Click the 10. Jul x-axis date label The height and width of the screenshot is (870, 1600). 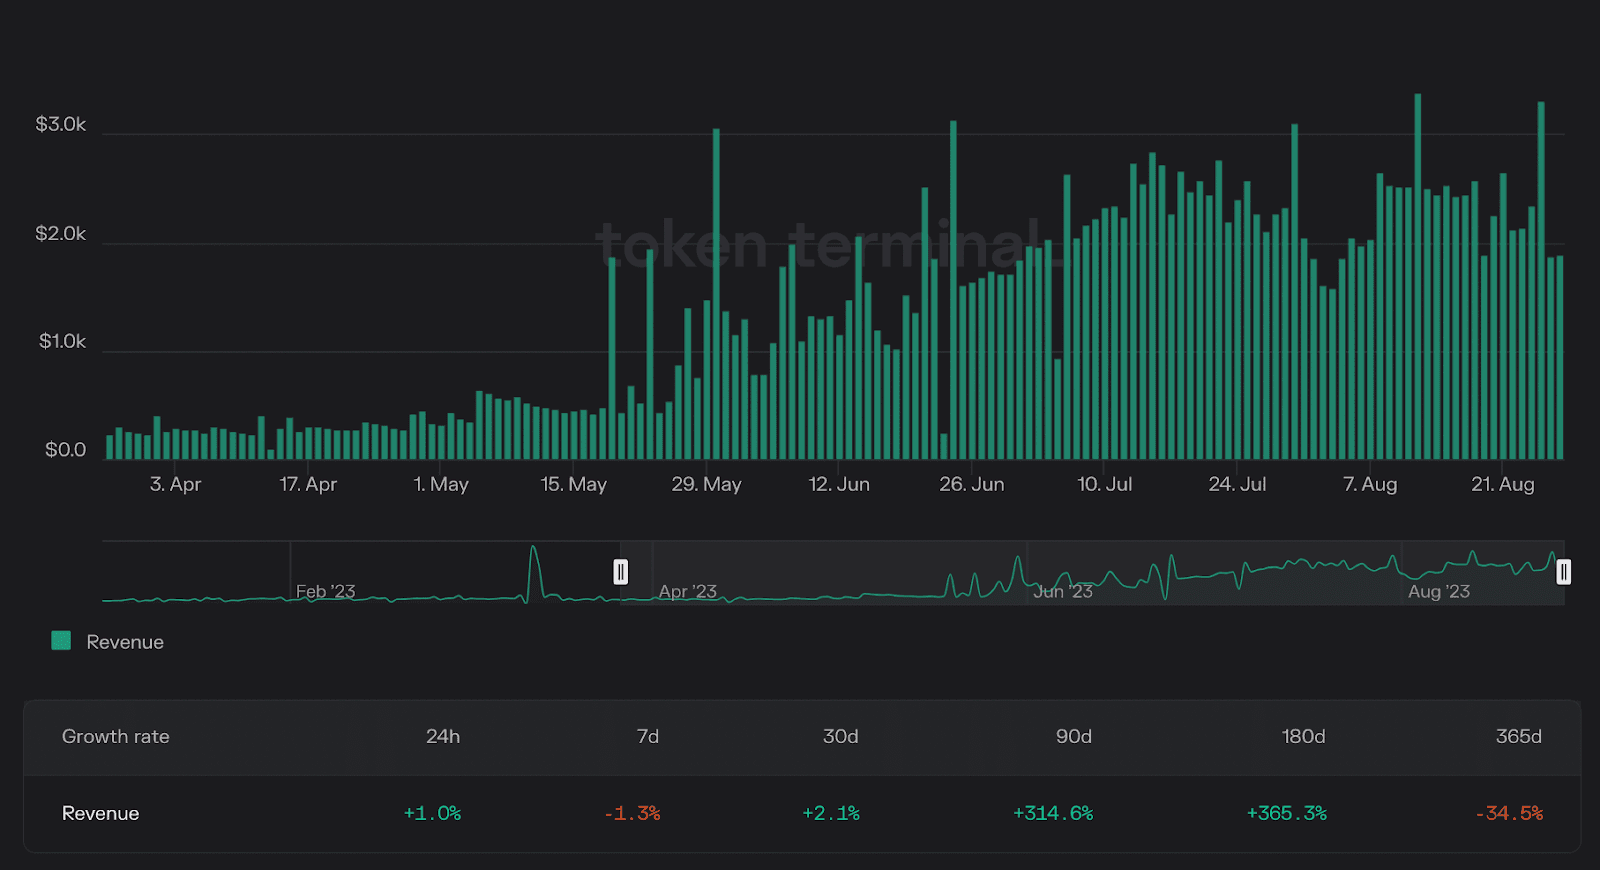(1104, 484)
